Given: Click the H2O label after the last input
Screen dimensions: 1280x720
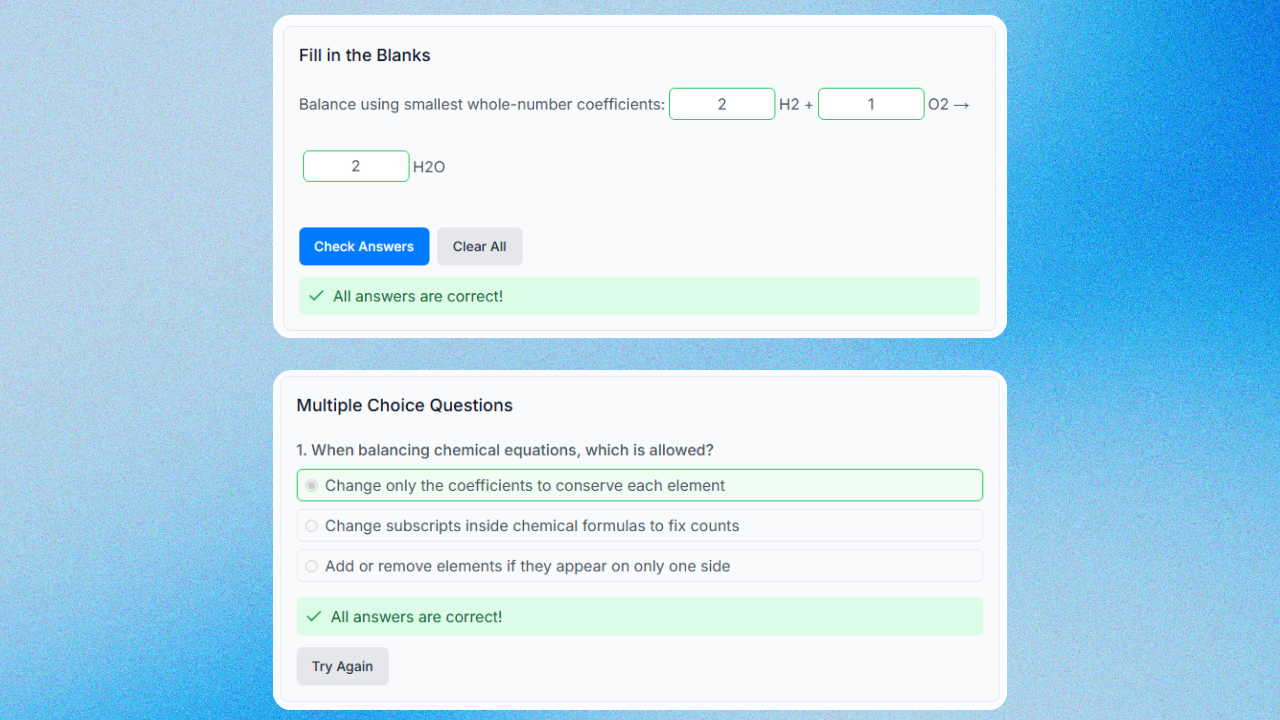Looking at the screenshot, I should click(x=429, y=167).
